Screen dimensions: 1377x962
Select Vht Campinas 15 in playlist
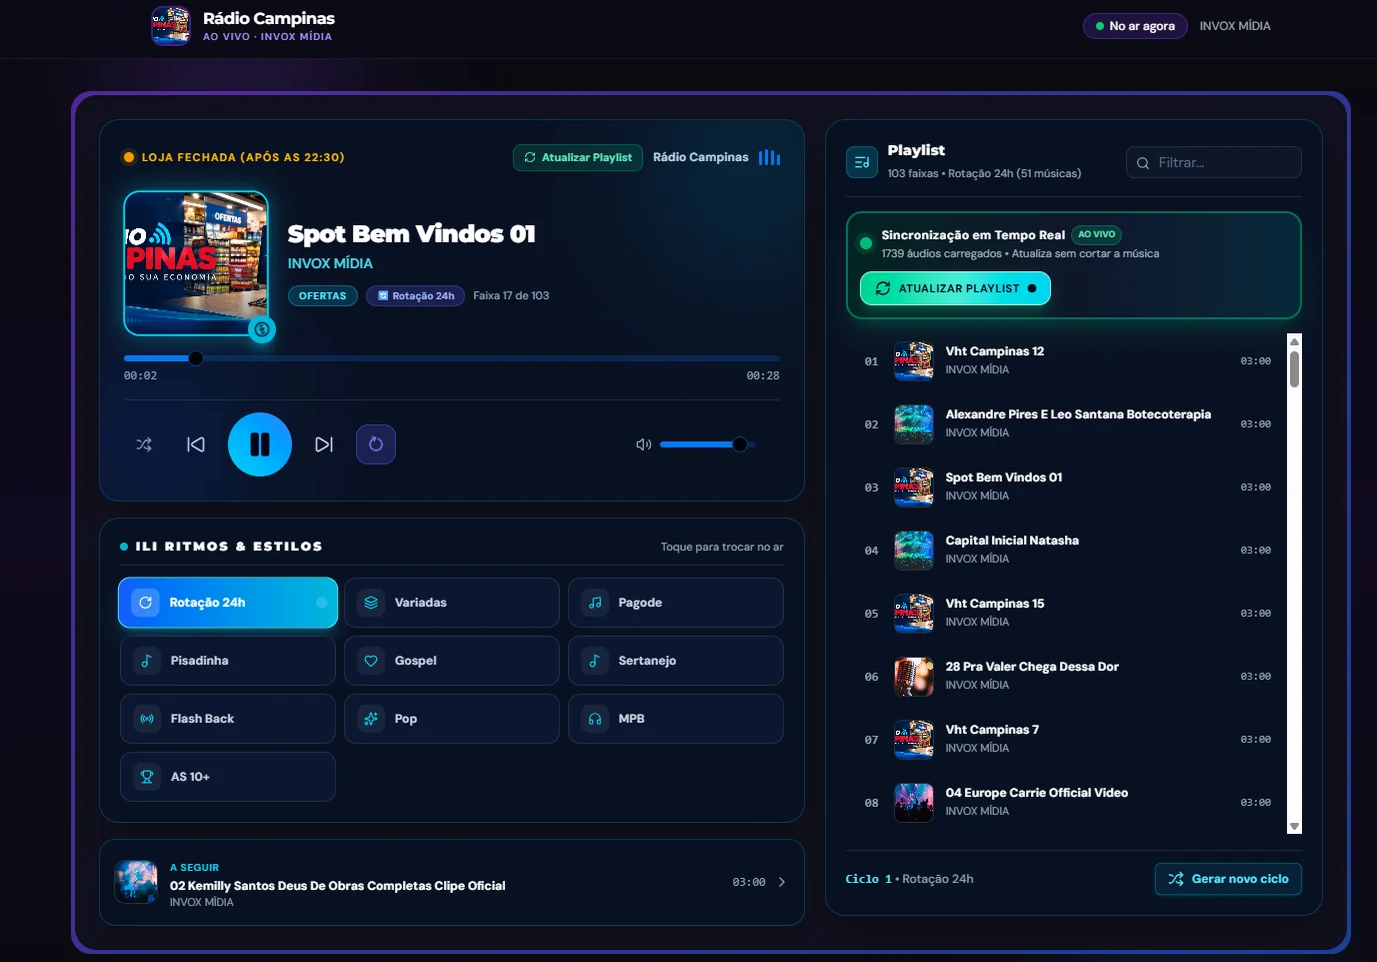(x=1068, y=613)
